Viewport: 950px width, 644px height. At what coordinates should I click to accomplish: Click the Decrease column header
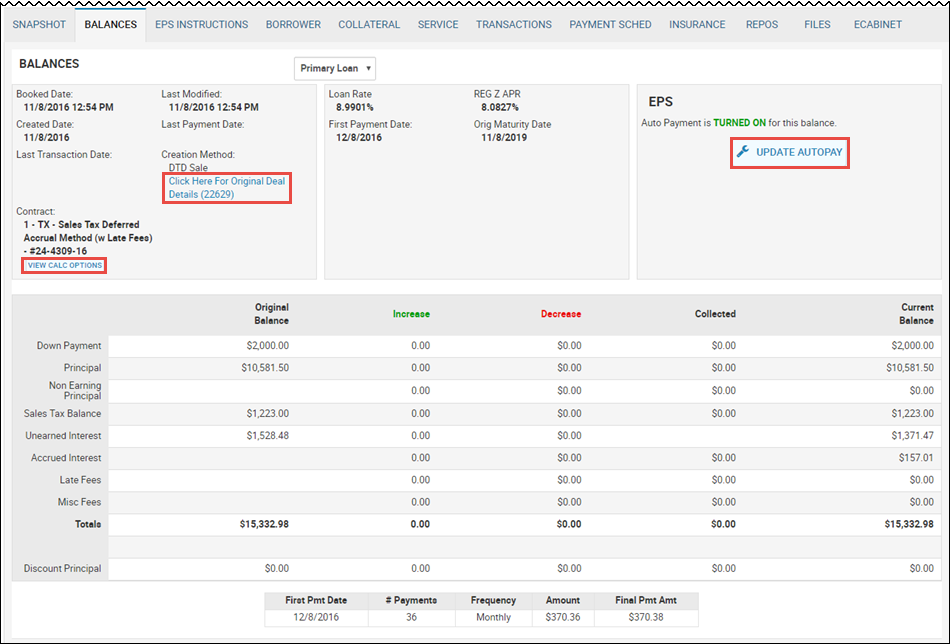pos(561,314)
